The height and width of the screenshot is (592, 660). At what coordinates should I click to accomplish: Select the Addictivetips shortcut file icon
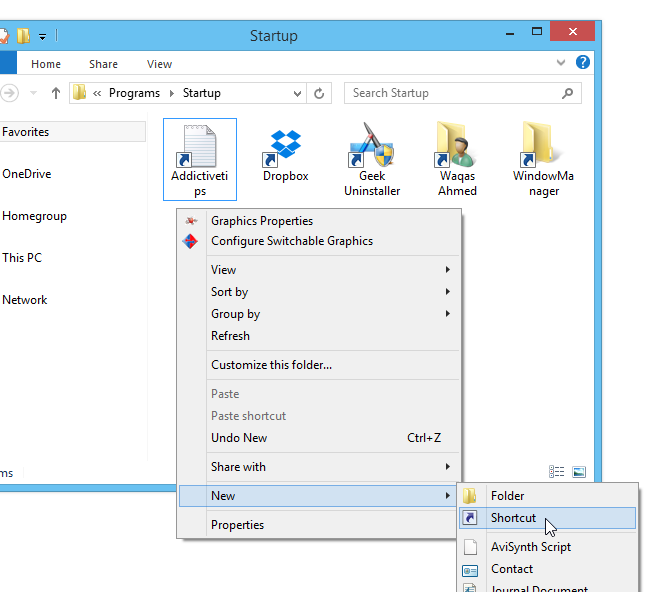[x=200, y=147]
